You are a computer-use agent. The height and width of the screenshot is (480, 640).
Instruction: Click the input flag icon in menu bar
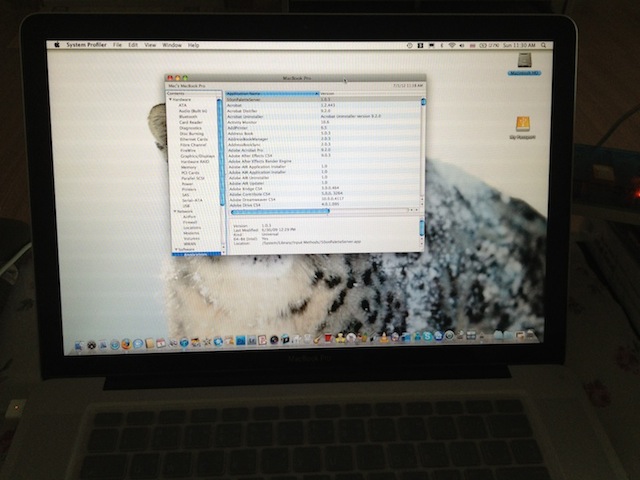(x=472, y=46)
